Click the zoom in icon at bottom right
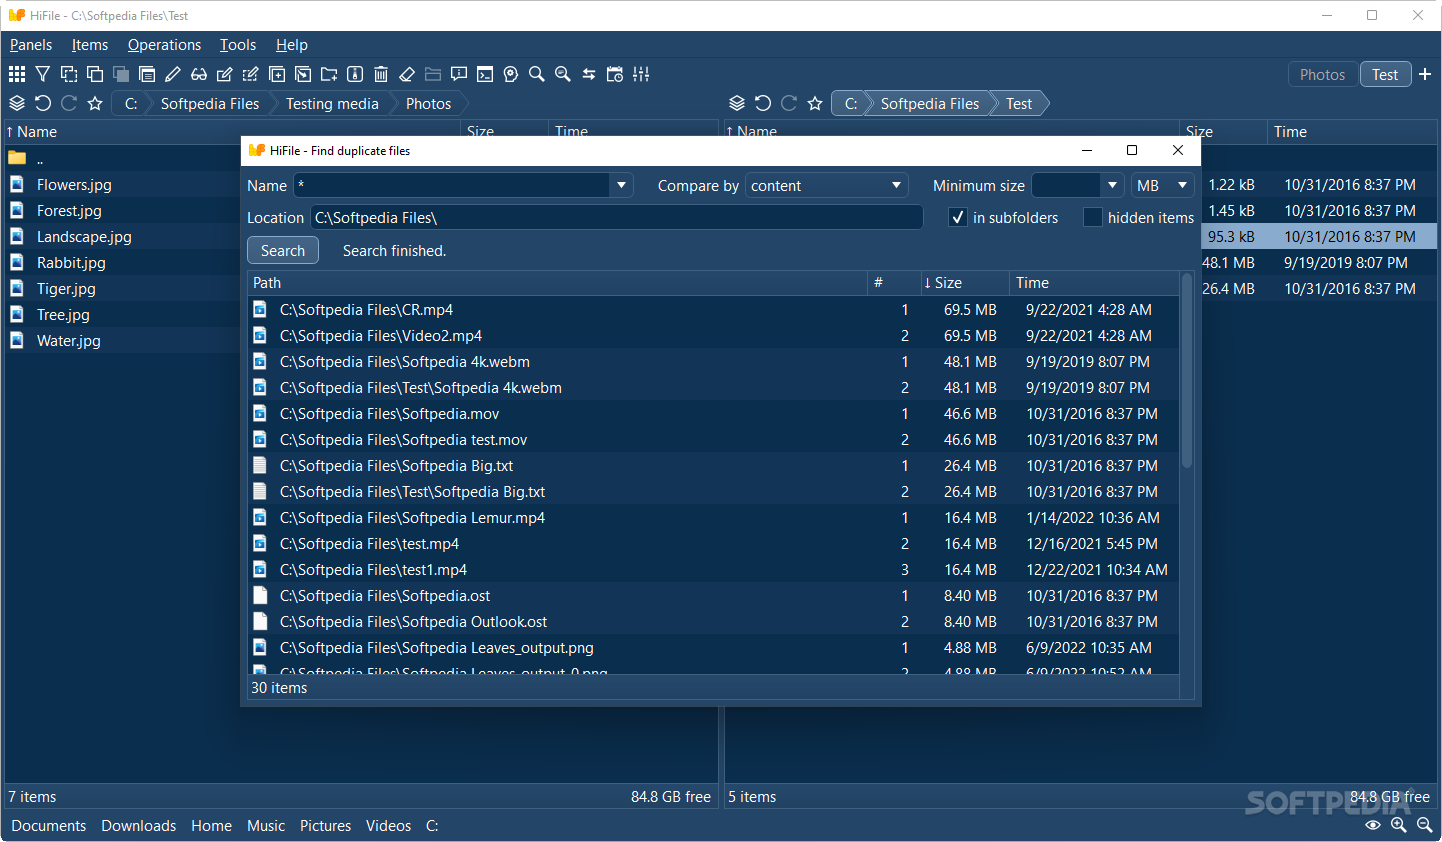Viewport: 1442px width, 842px height. [x=1399, y=825]
